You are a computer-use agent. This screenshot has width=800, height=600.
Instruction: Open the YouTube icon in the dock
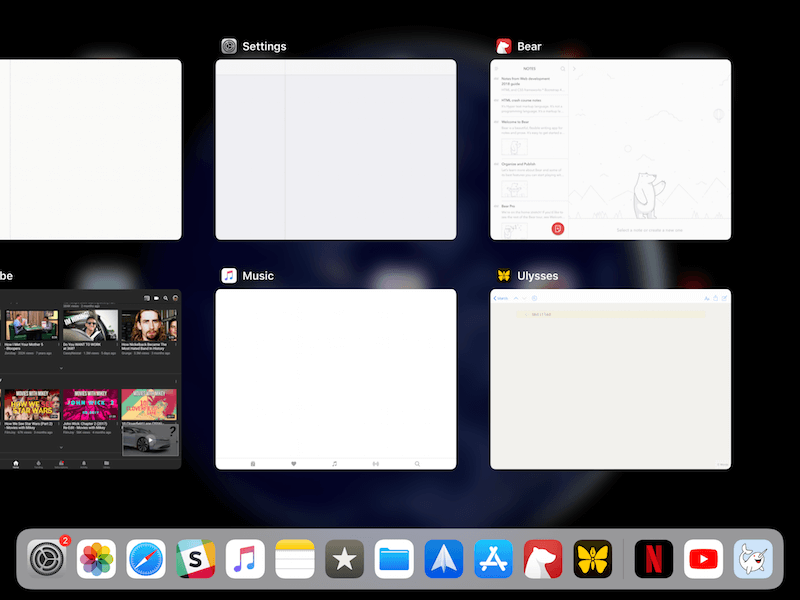pos(704,560)
